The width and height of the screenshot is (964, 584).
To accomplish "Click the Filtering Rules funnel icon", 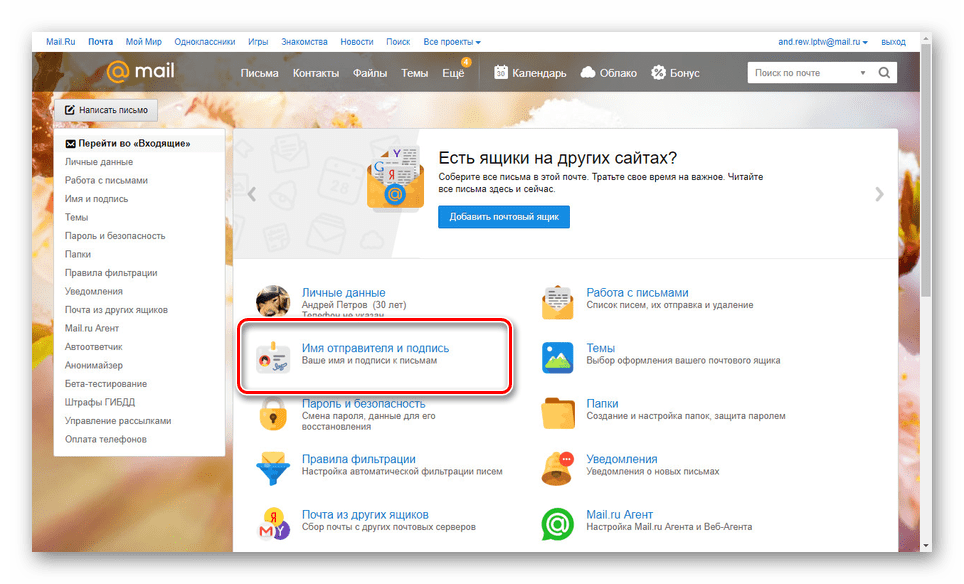I will [273, 467].
